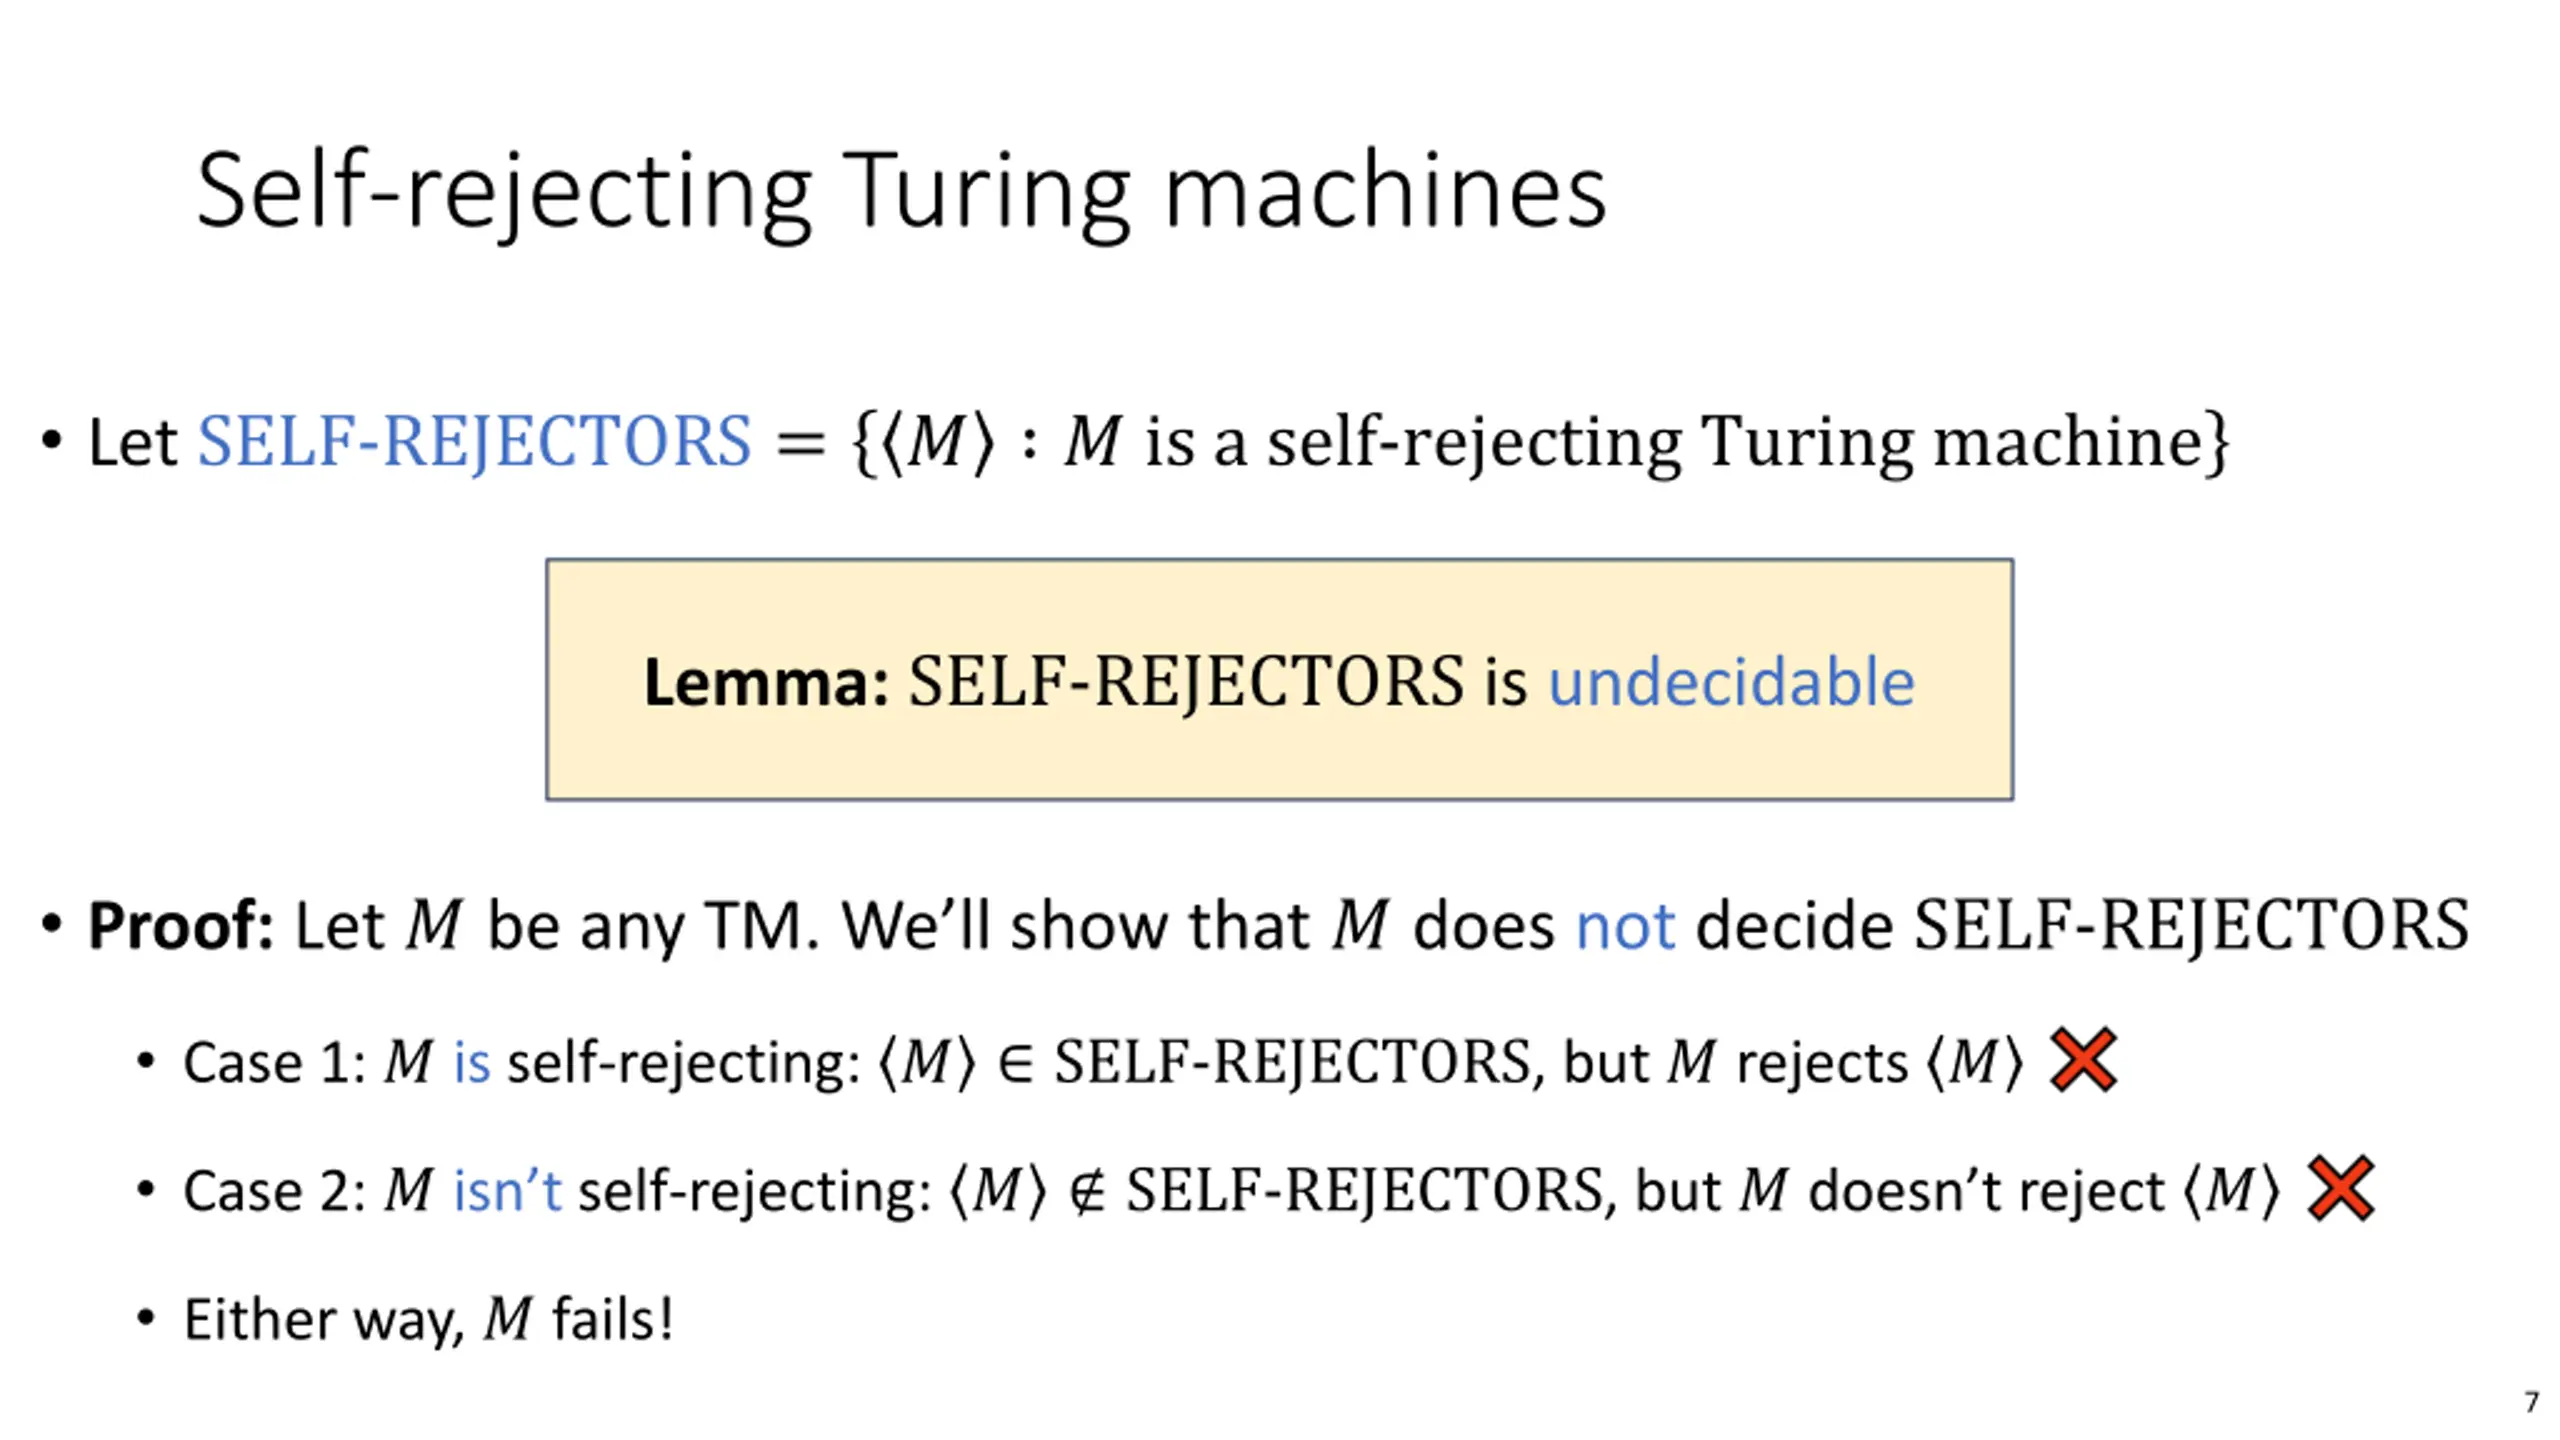This screenshot has height=1440, width=2560.
Task: Click the red X after Case 1
Action: pos(2083,1060)
